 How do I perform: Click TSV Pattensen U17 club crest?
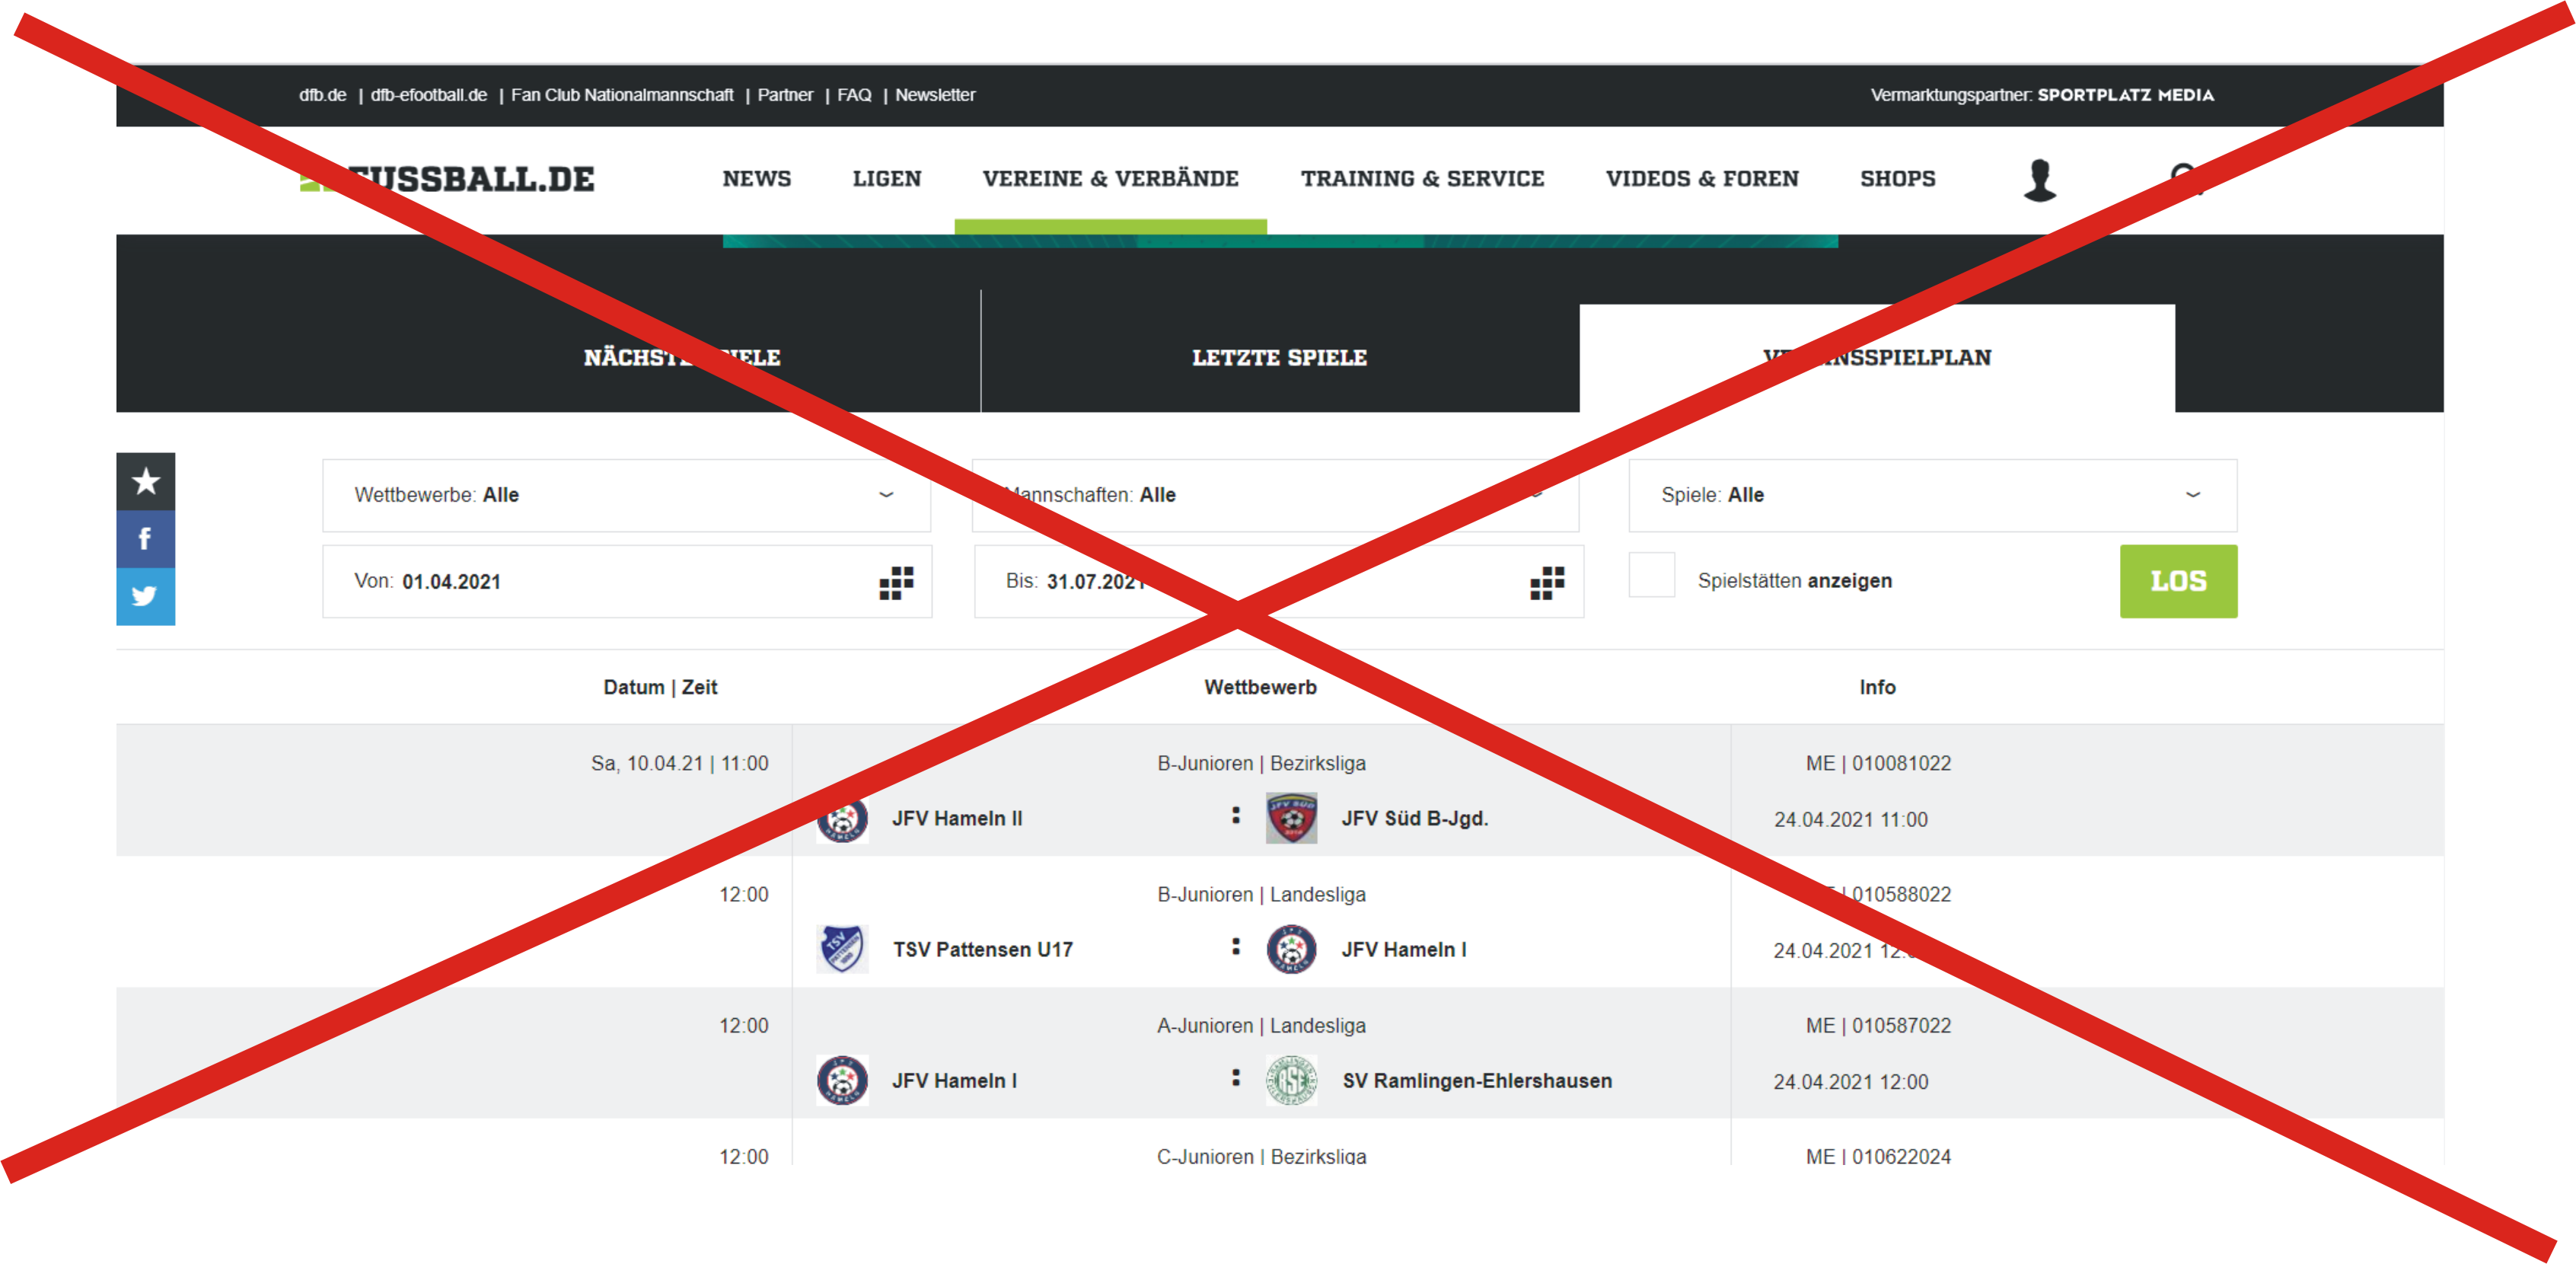842,949
